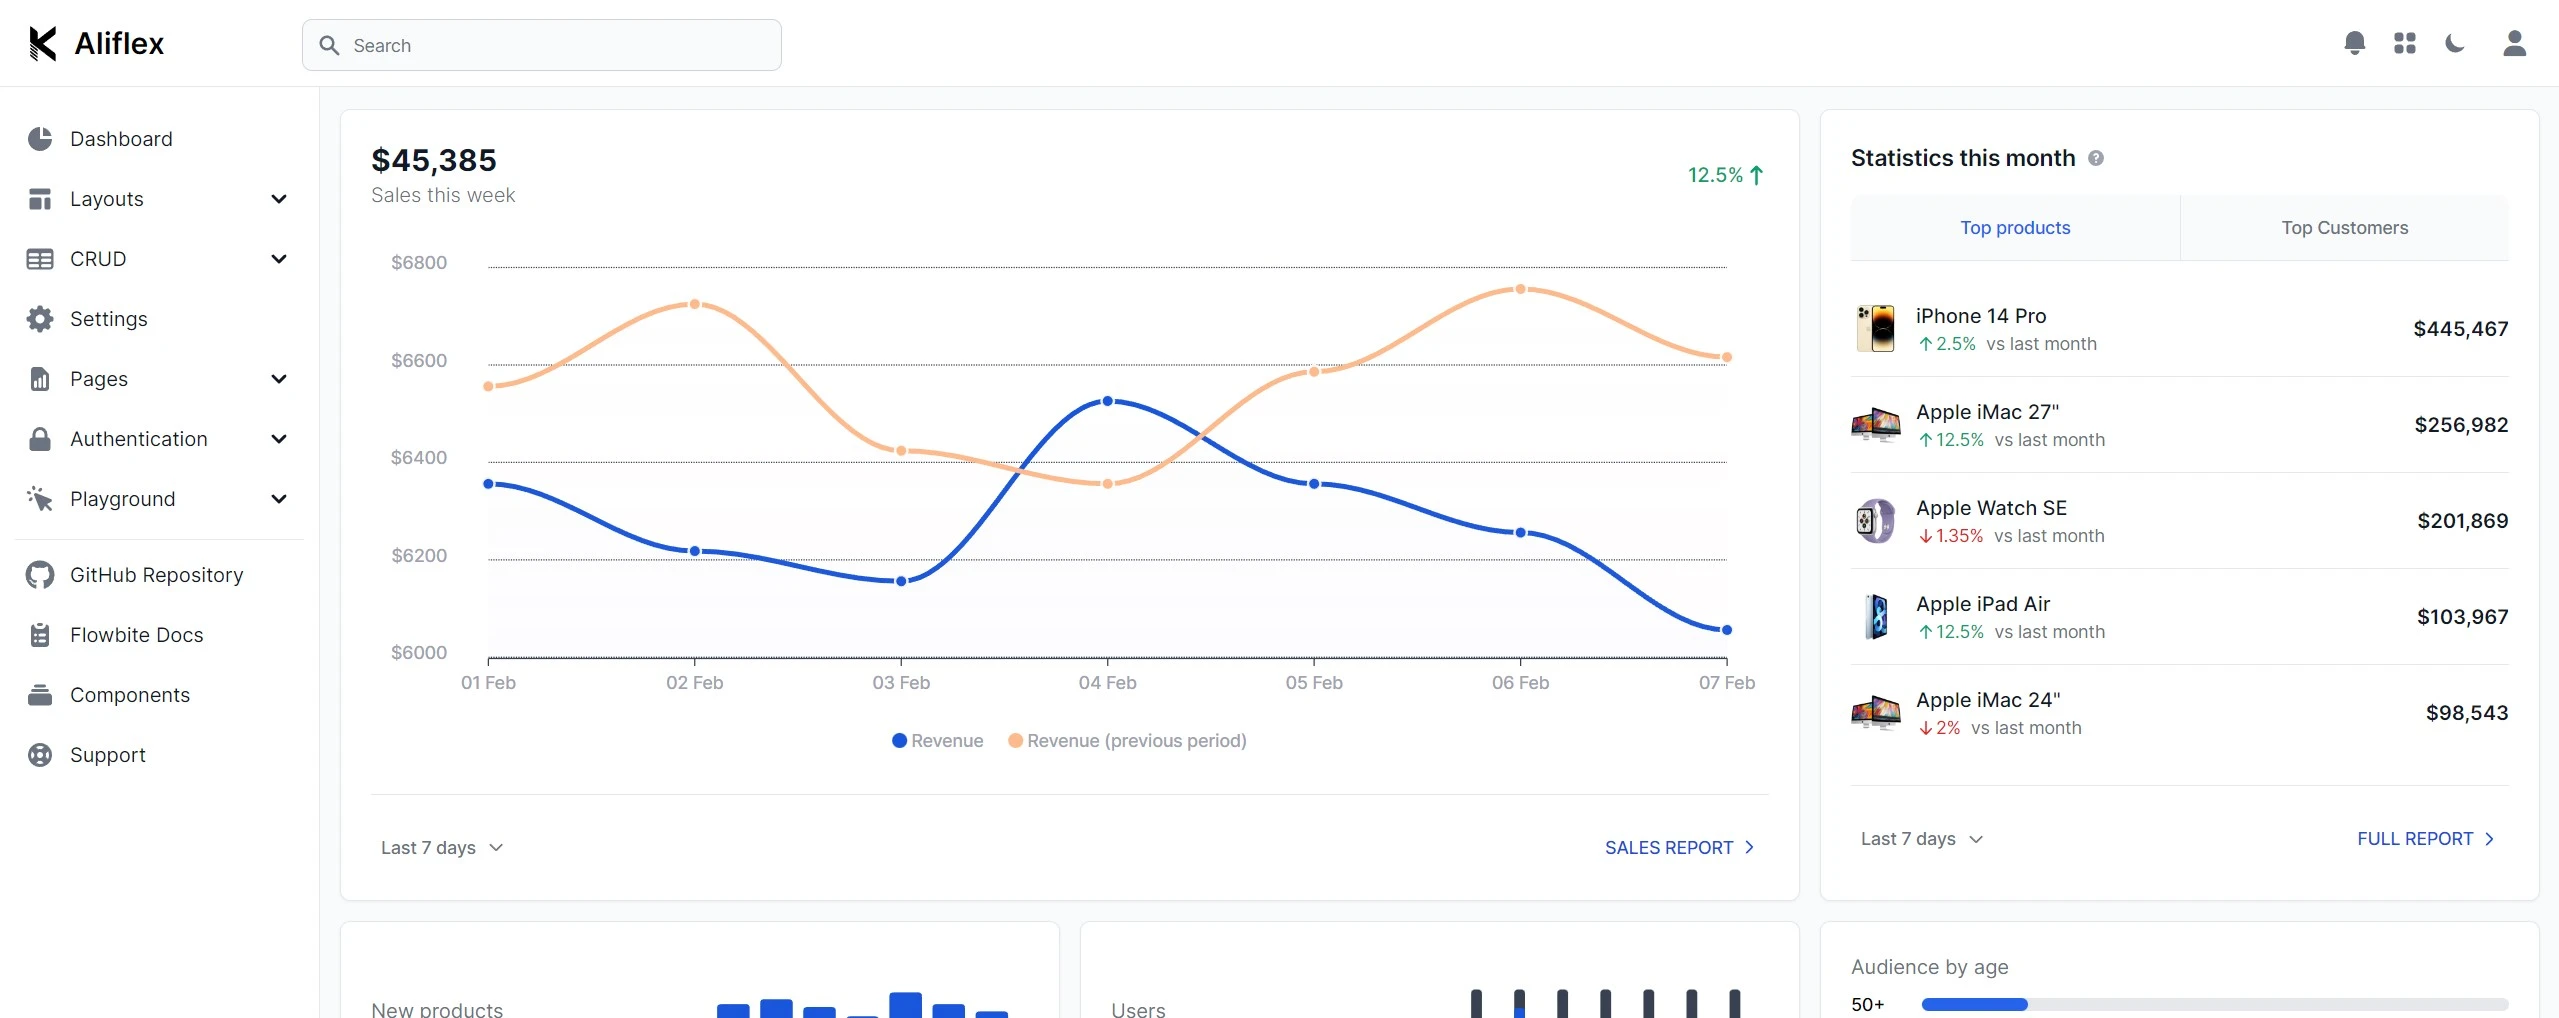2559x1018 pixels.
Task: Click the iPhone 14 Pro thumbnail
Action: [x=1875, y=329]
